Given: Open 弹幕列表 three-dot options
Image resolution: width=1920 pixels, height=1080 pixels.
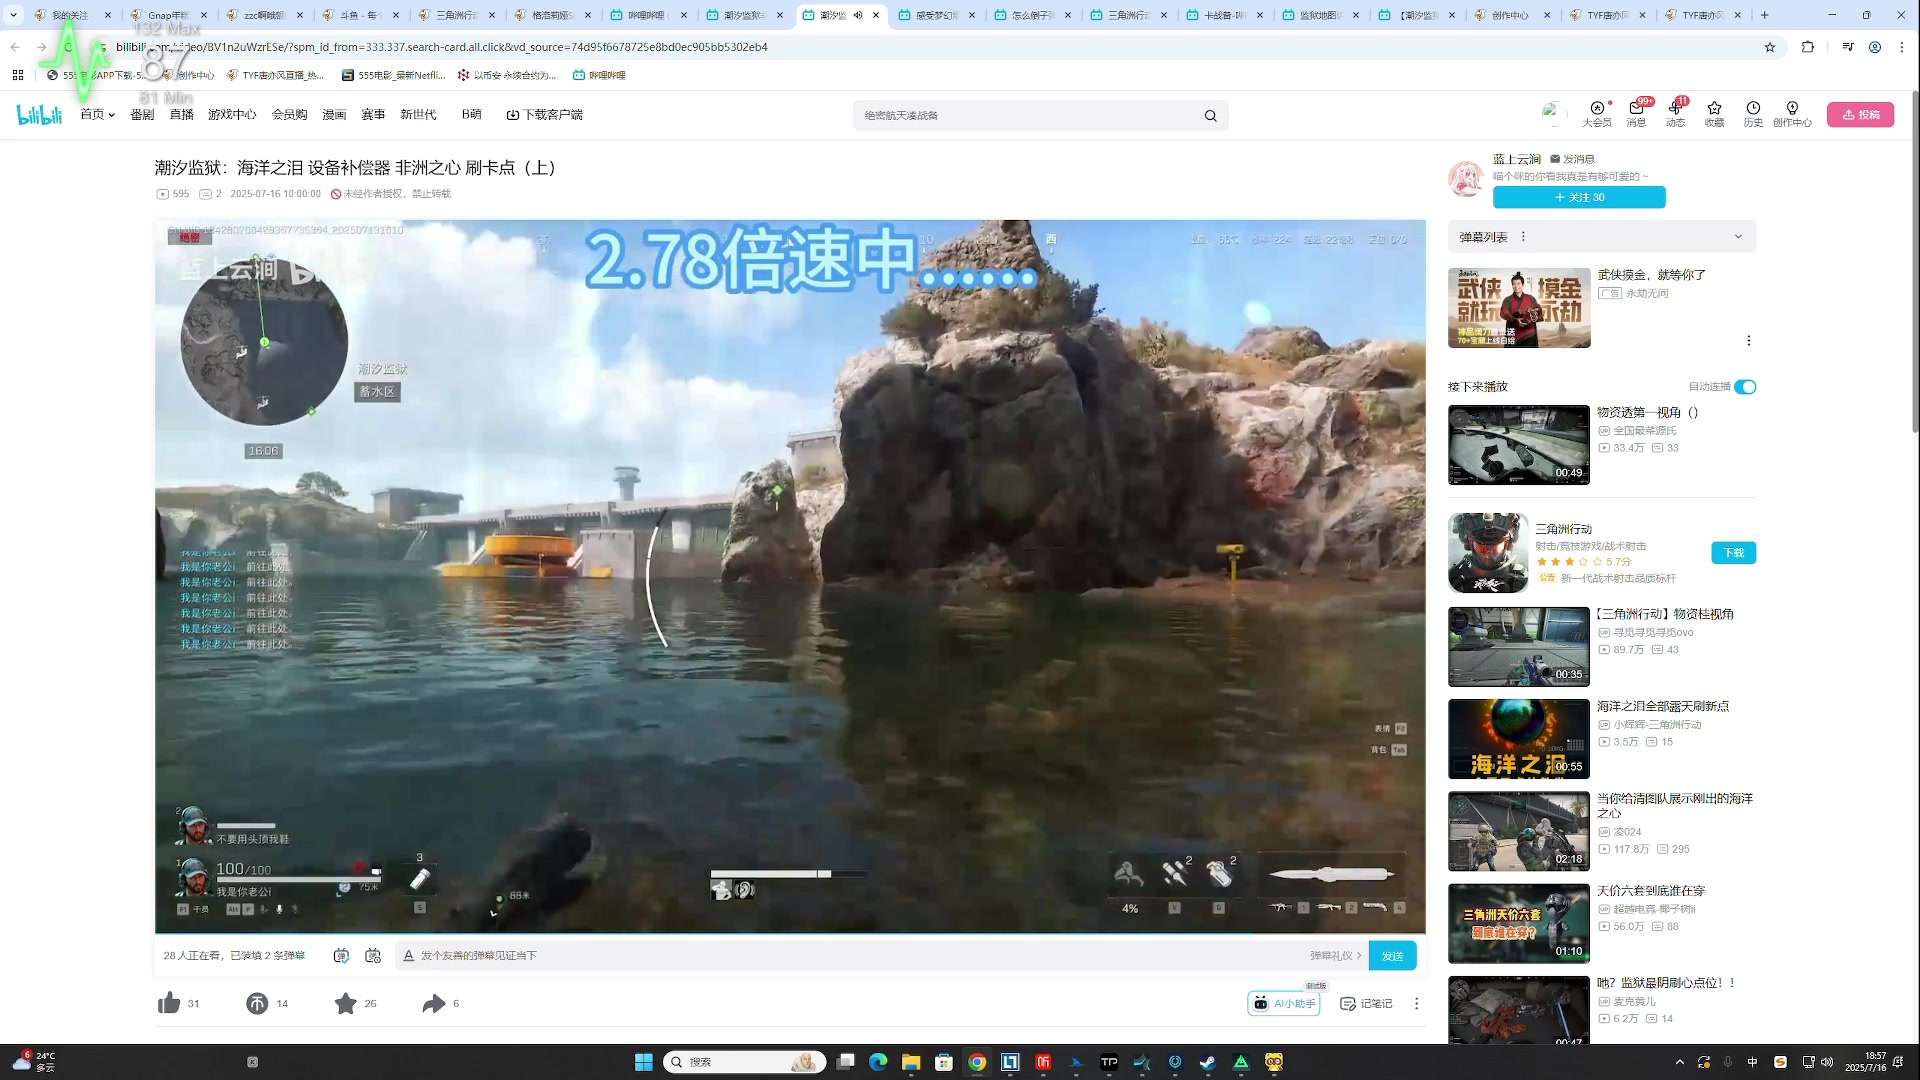Looking at the screenshot, I should pos(1523,237).
